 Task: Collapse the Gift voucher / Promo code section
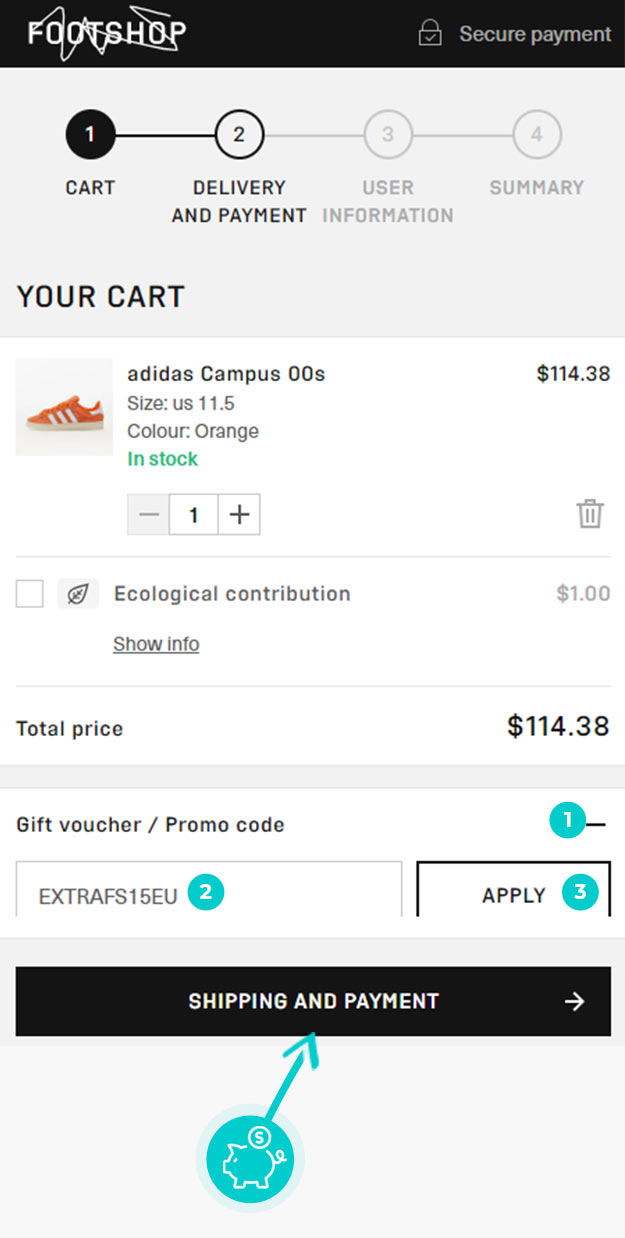point(597,825)
